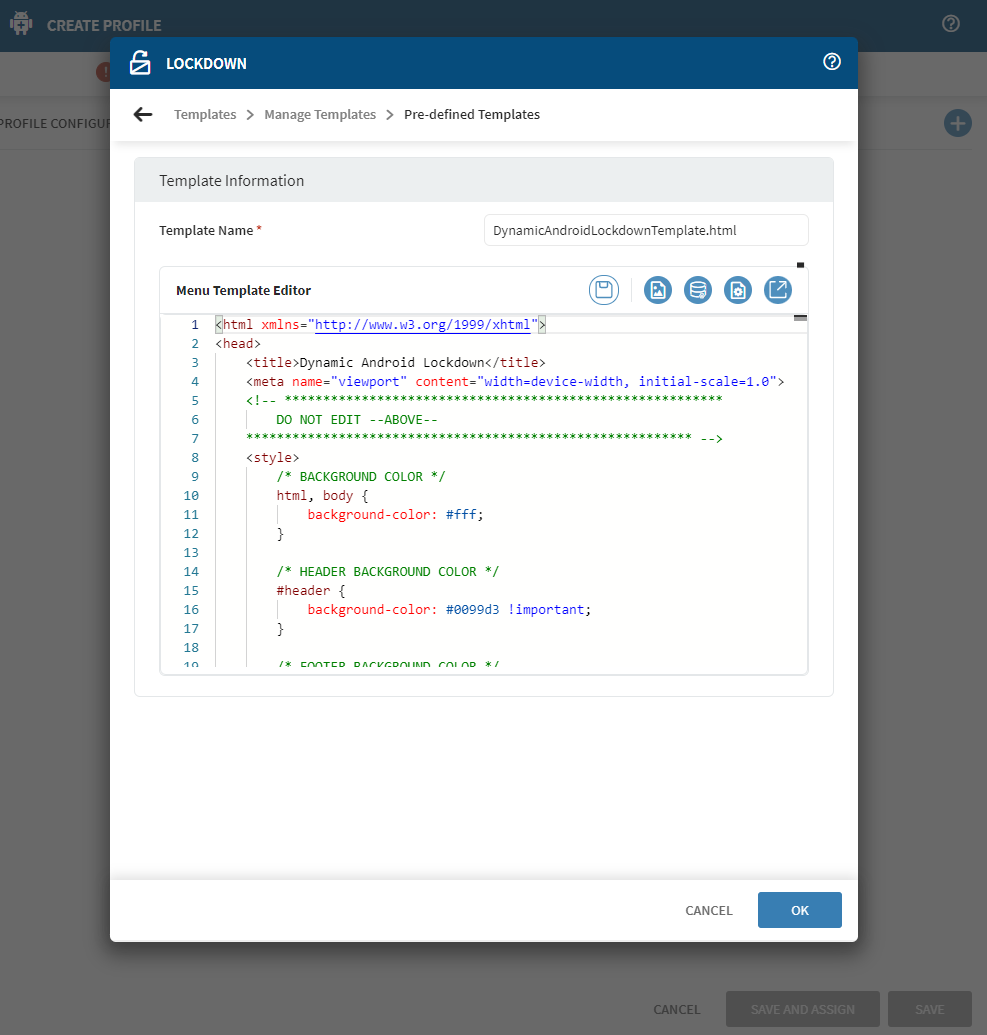Click the save template floppy disk icon
Viewport: 987px width, 1035px height.
click(603, 290)
